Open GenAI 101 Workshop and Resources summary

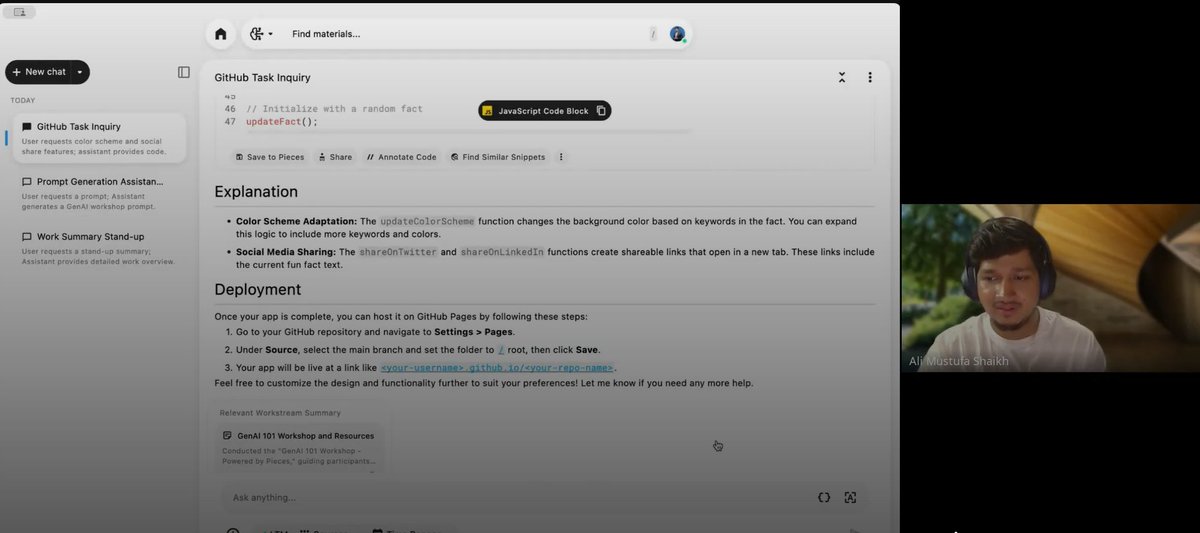tap(301, 448)
